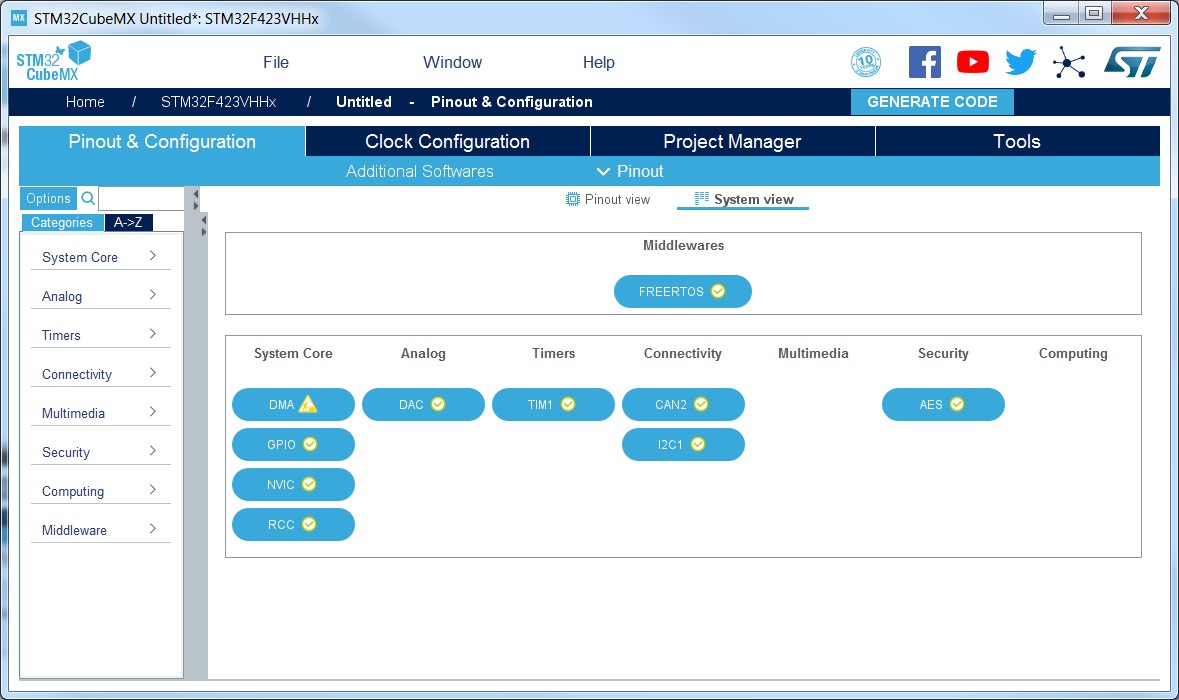This screenshot has width=1179, height=700.
Task: Switch to the Clock Configuration tab
Action: 447,141
